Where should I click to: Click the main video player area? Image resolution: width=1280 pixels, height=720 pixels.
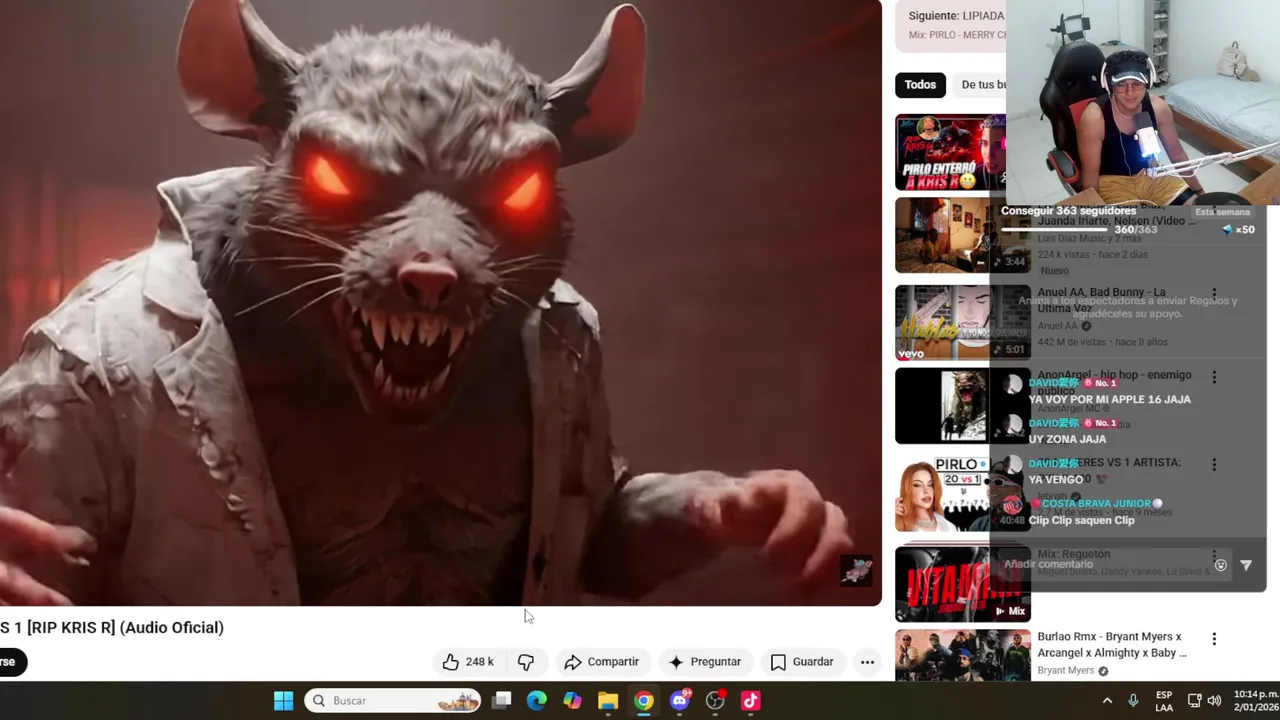[x=440, y=302]
